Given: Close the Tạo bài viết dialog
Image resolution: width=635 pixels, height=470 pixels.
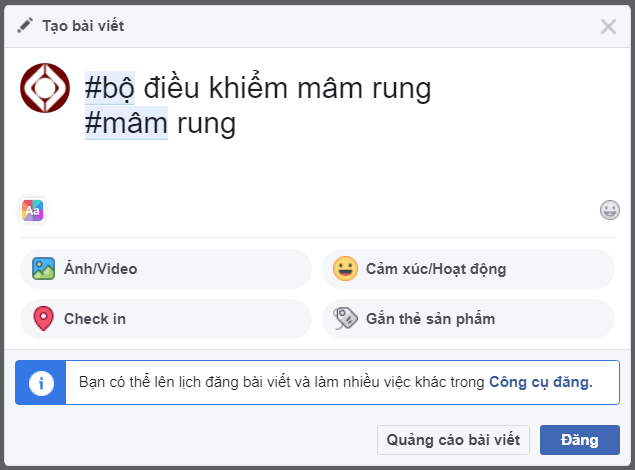Looking at the screenshot, I should click(x=608, y=27).
